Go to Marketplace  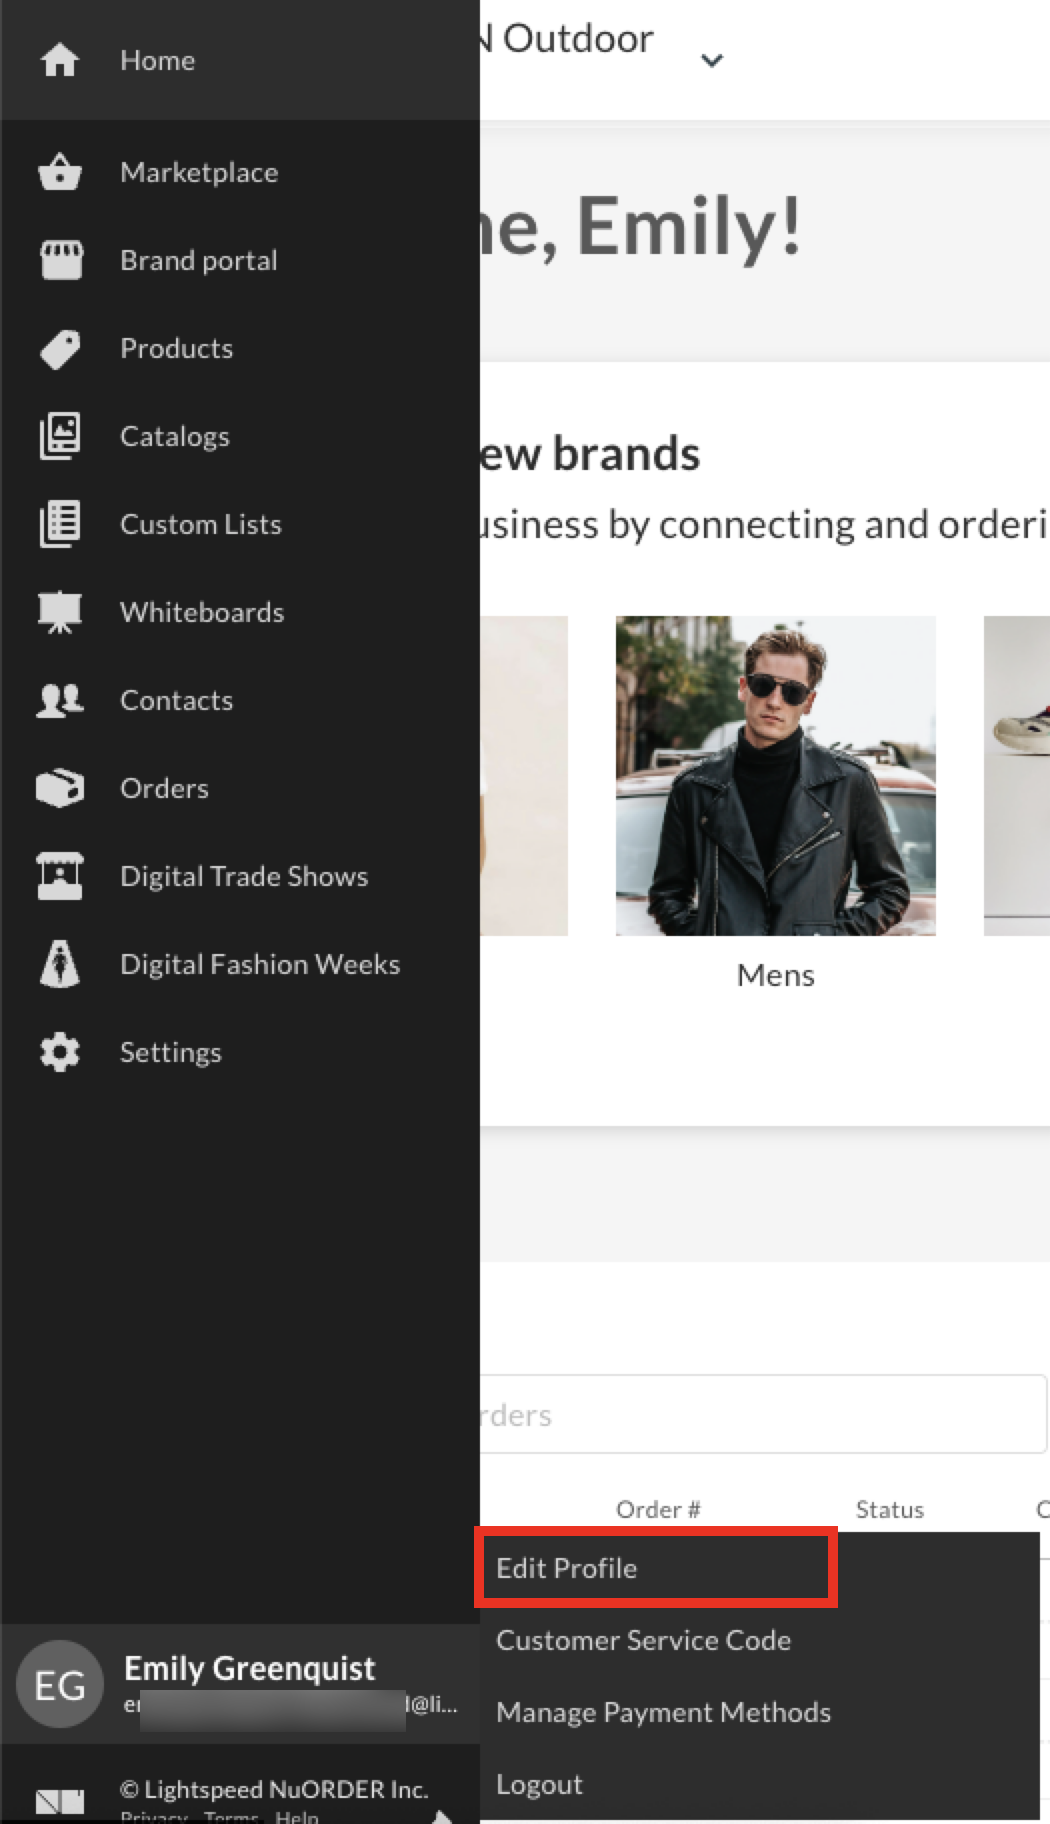240,172
